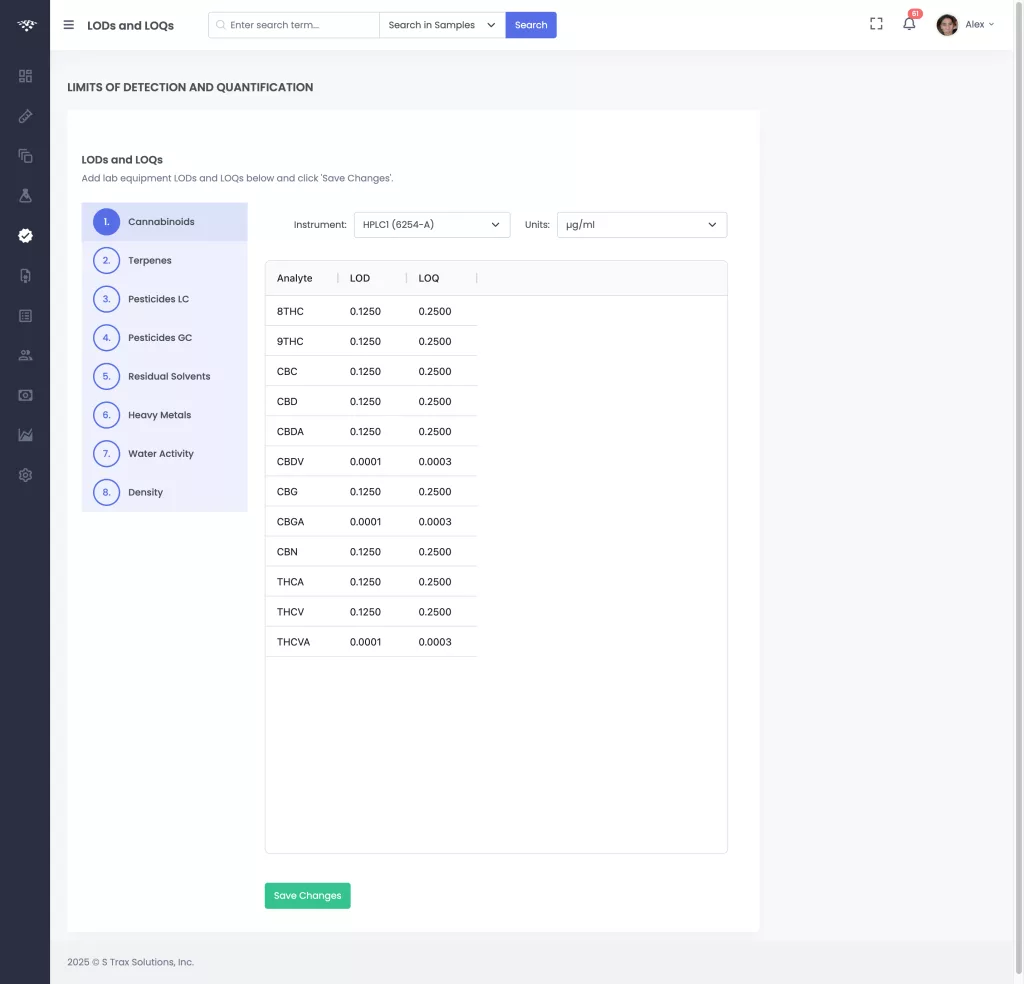Switch to the Density step
1024x984 pixels.
[165, 492]
